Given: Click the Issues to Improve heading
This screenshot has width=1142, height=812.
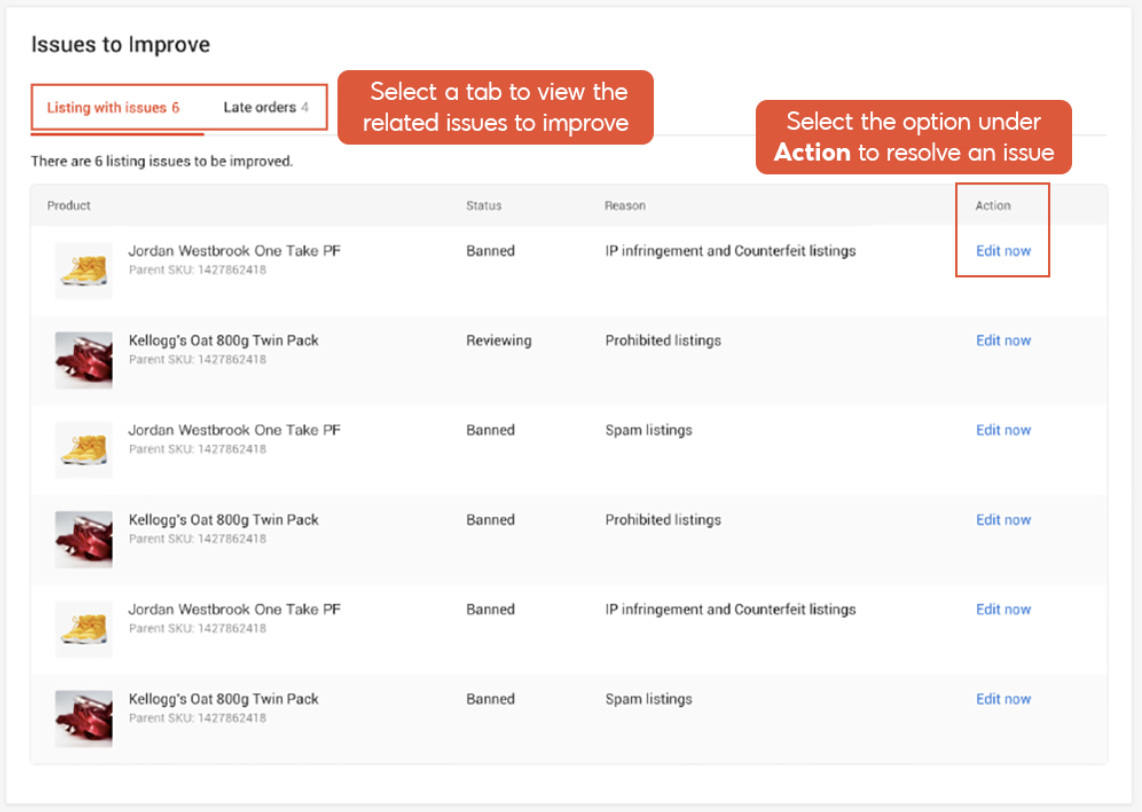Looking at the screenshot, I should point(120,44).
